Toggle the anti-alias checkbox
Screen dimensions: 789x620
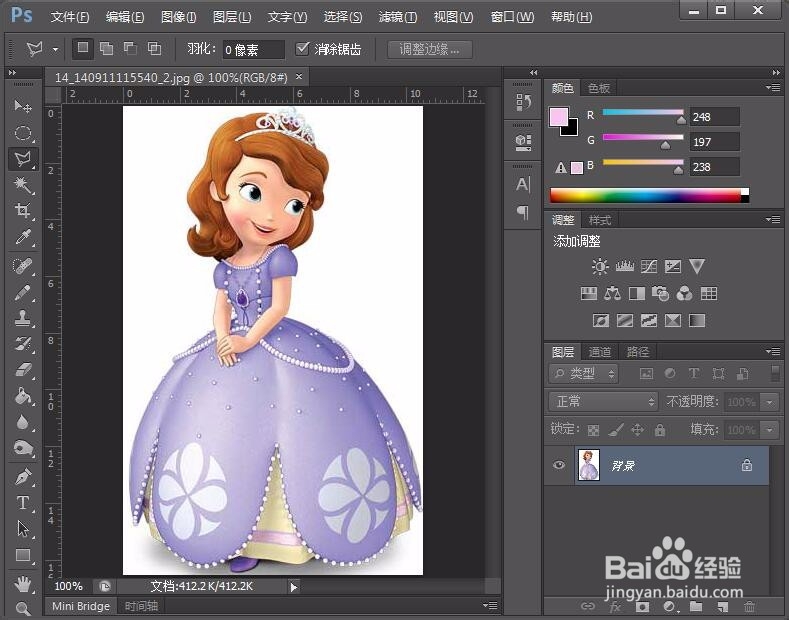302,48
